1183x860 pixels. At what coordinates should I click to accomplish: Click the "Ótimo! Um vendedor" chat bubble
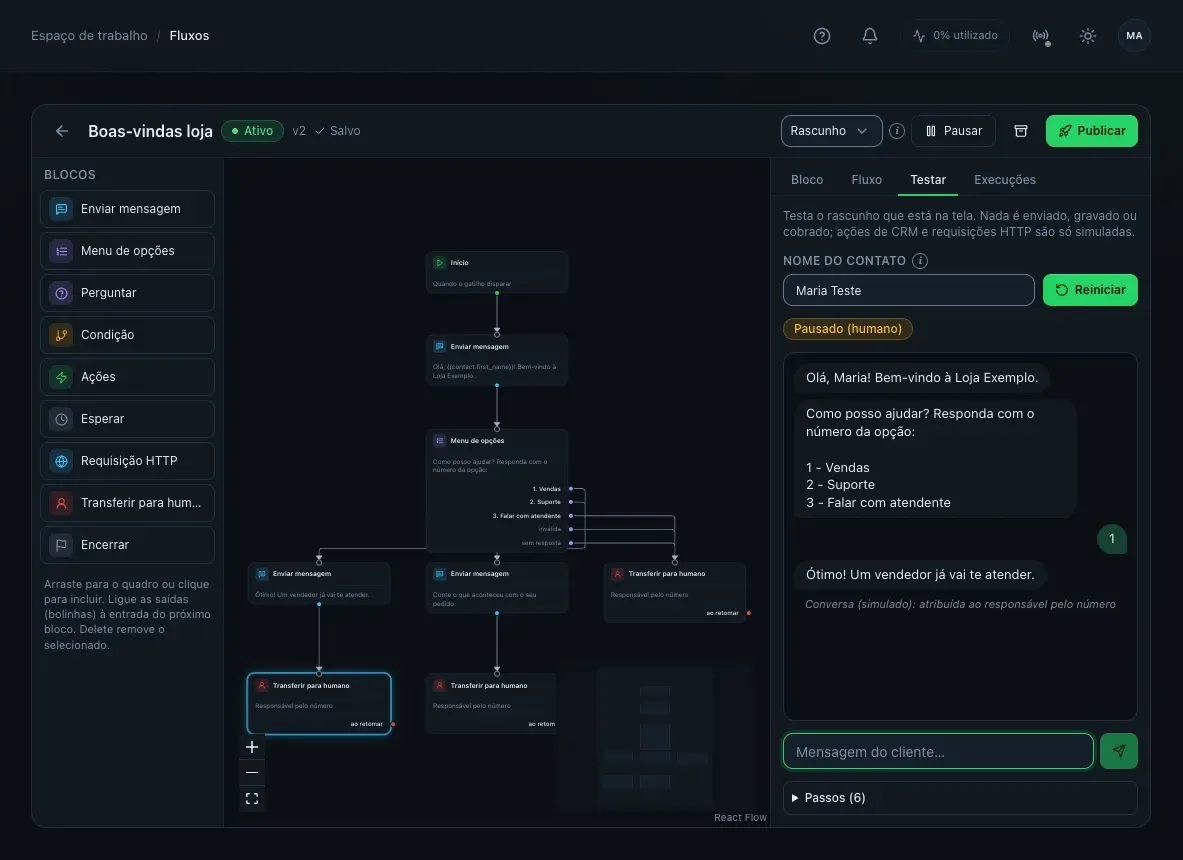(920, 575)
